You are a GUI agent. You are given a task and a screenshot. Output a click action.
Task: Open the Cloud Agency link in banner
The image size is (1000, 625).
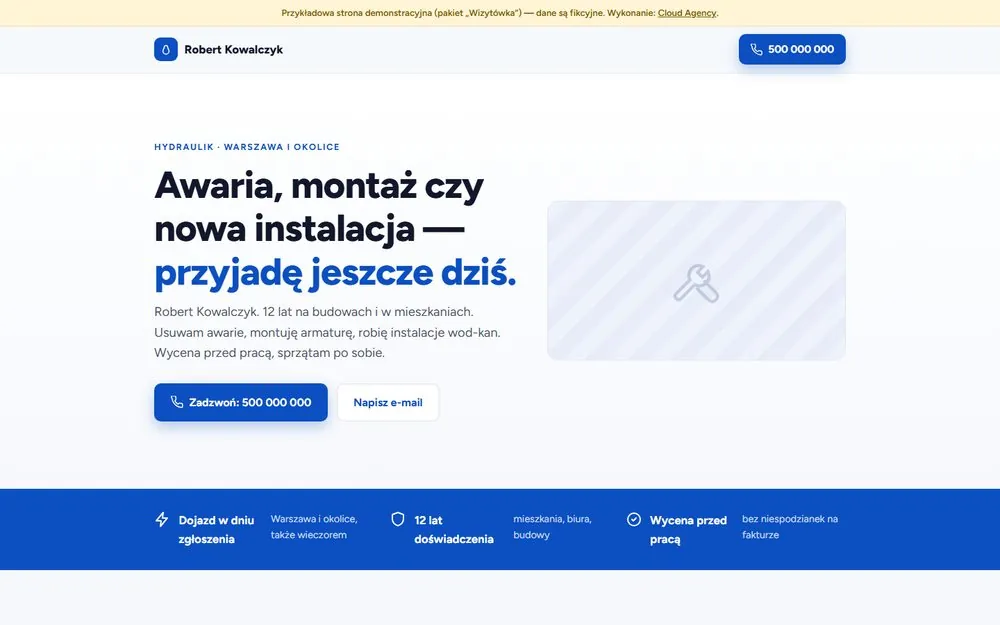coord(687,13)
